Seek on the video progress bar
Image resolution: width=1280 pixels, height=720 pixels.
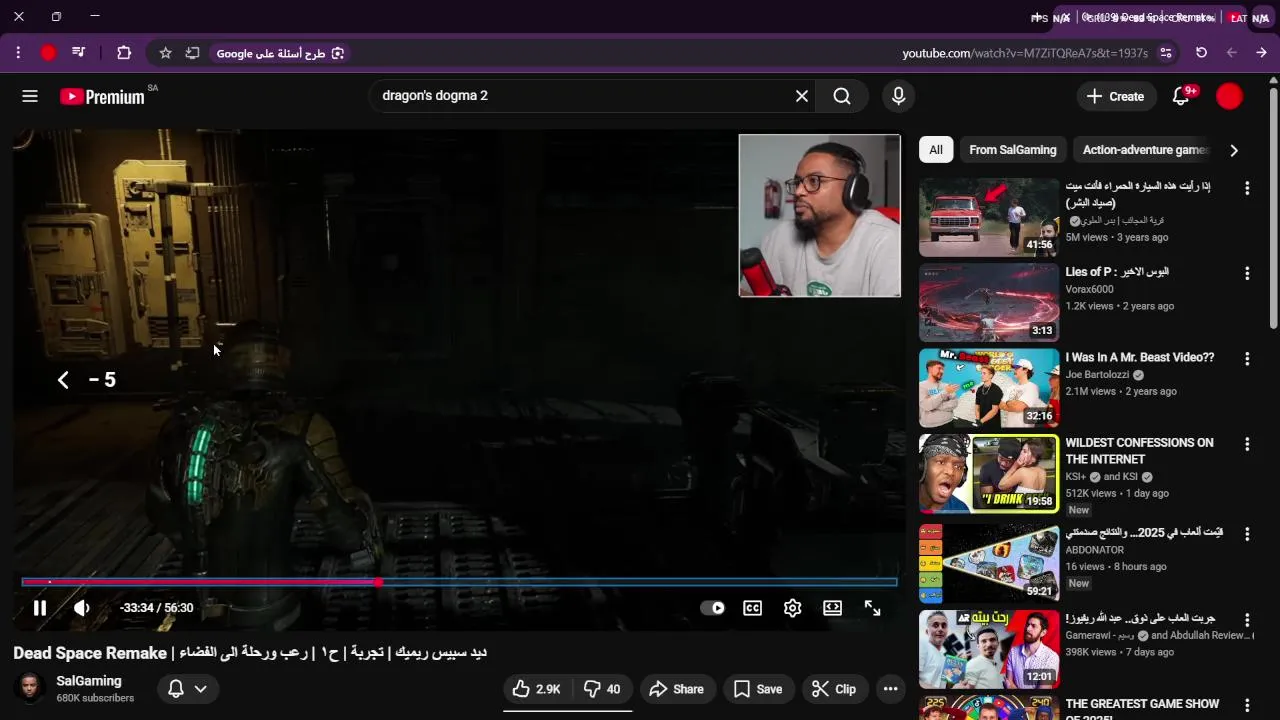click(459, 582)
